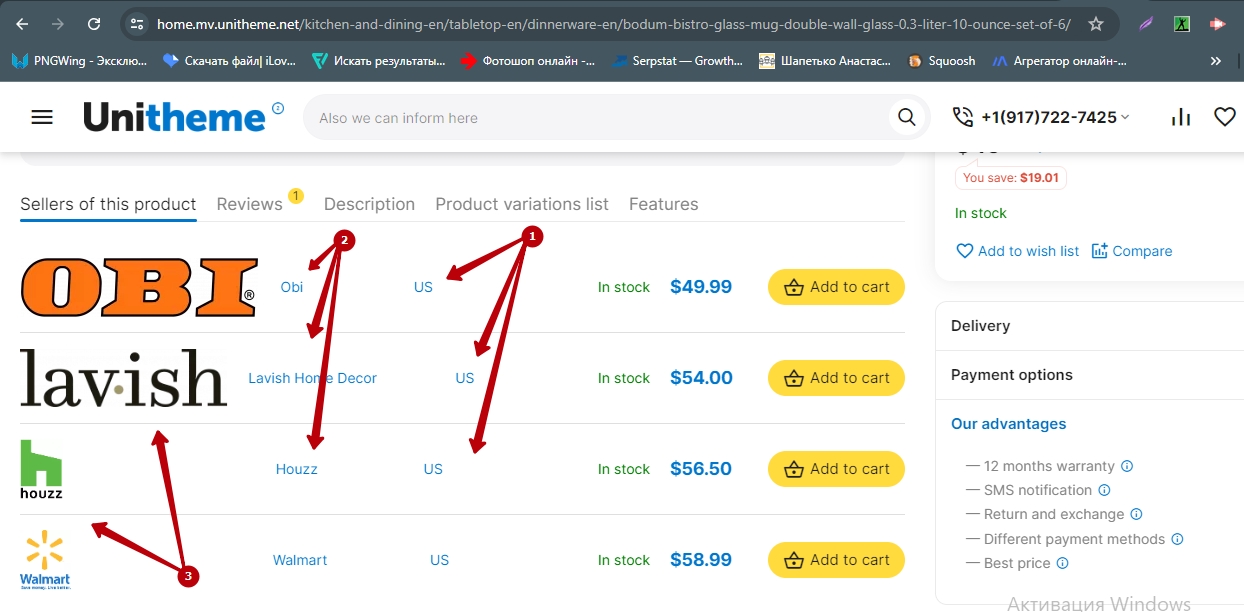
Task: Click the houzz seller logo
Action: (41, 469)
